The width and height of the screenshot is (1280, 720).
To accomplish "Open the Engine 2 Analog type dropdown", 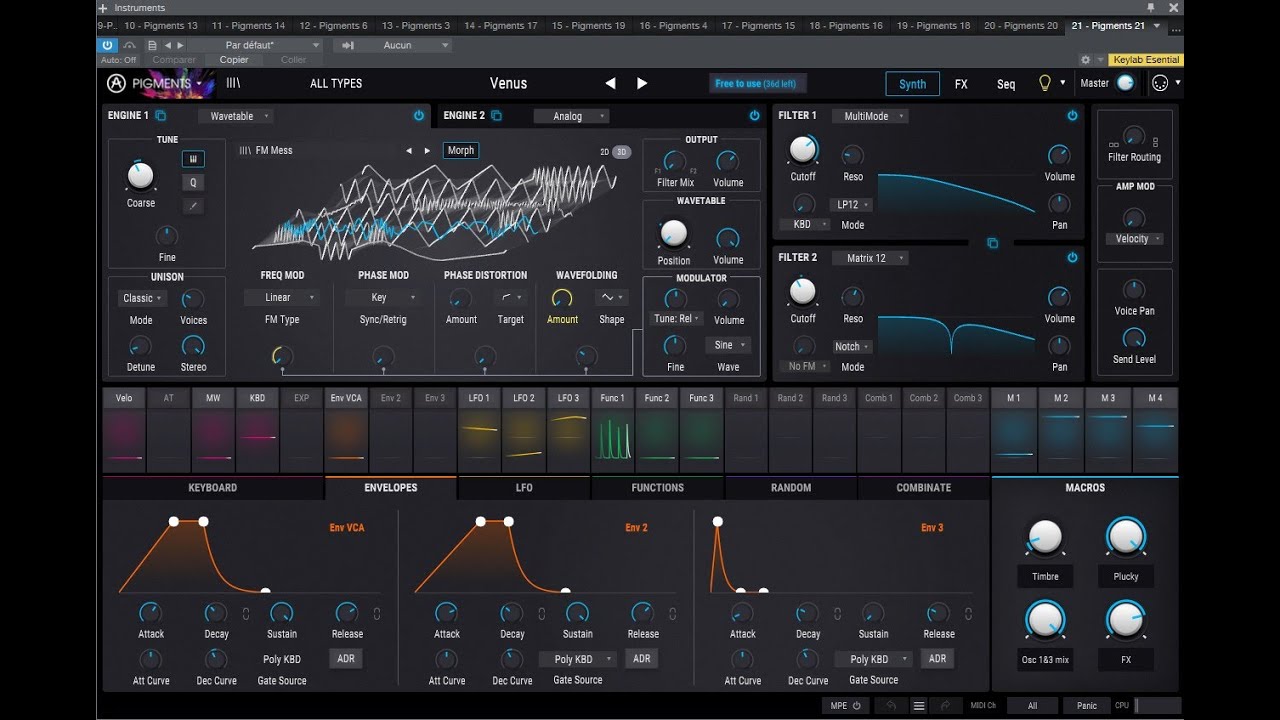I will pos(572,116).
